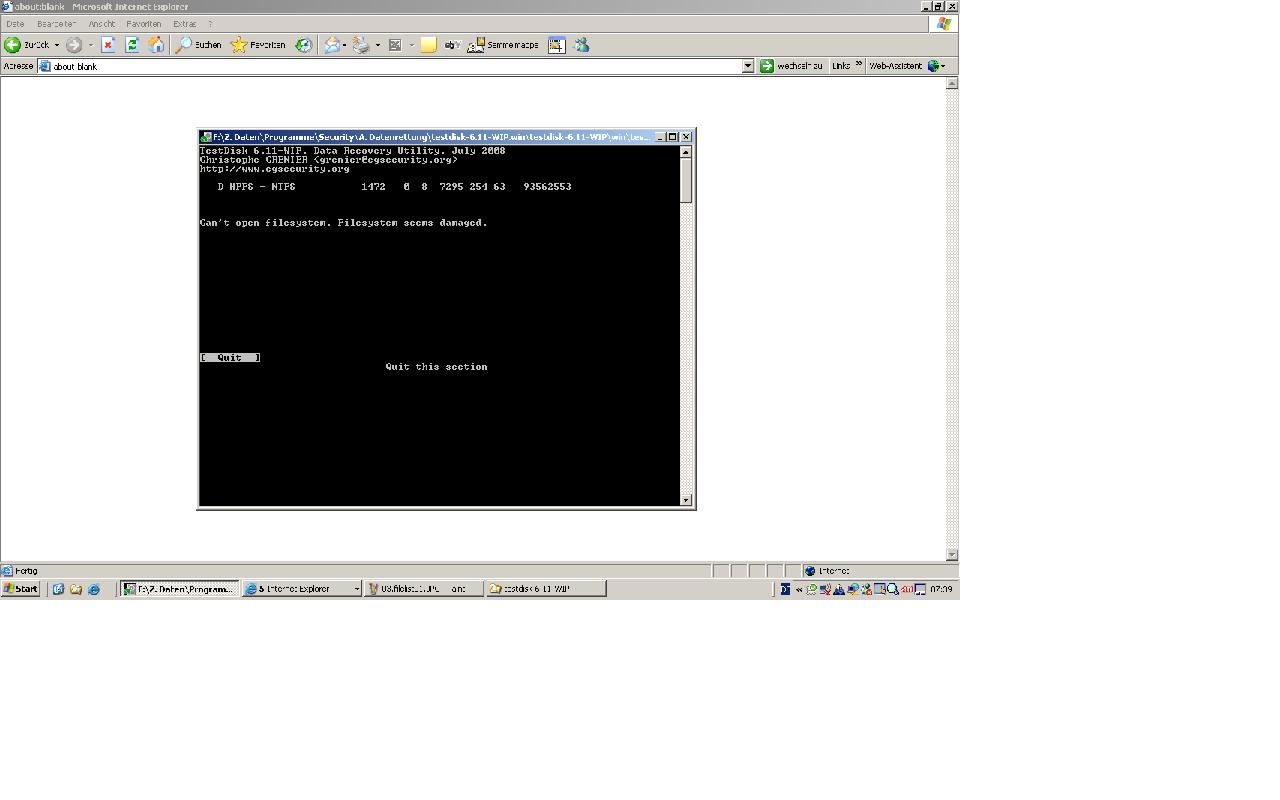Open the Bearbeiten menu

tap(56, 24)
